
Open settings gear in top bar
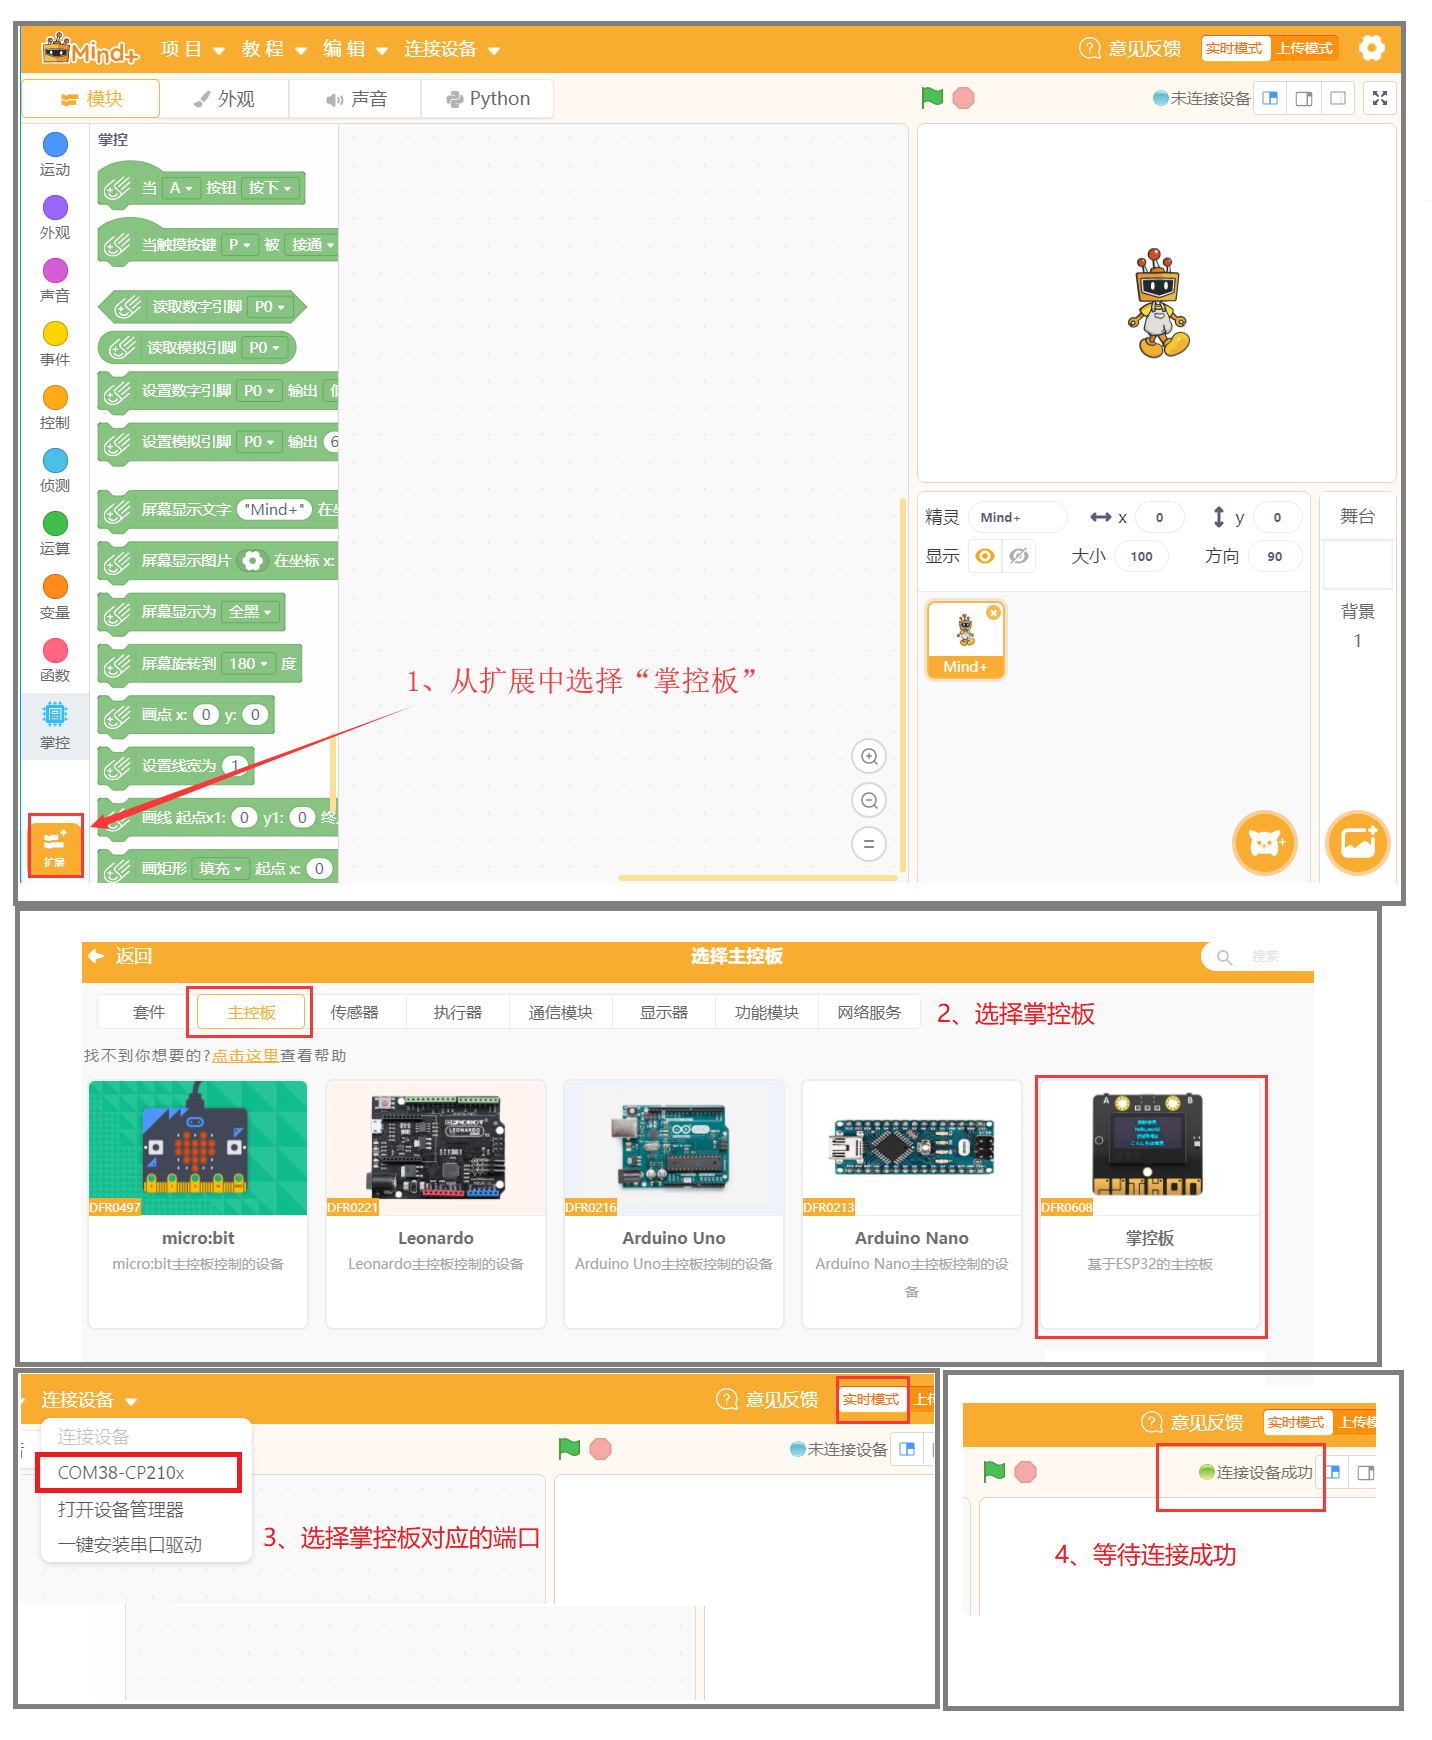1372,48
